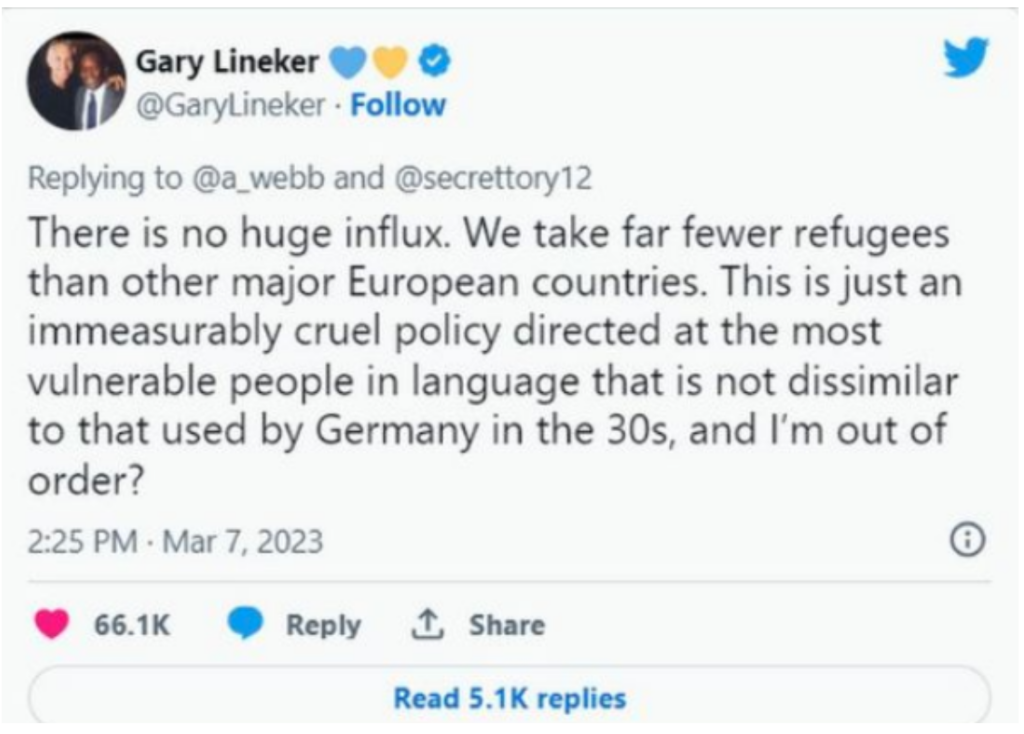Follow the Gary Lineker account
Image resolution: width=1024 pixels, height=734 pixels.
[398, 105]
